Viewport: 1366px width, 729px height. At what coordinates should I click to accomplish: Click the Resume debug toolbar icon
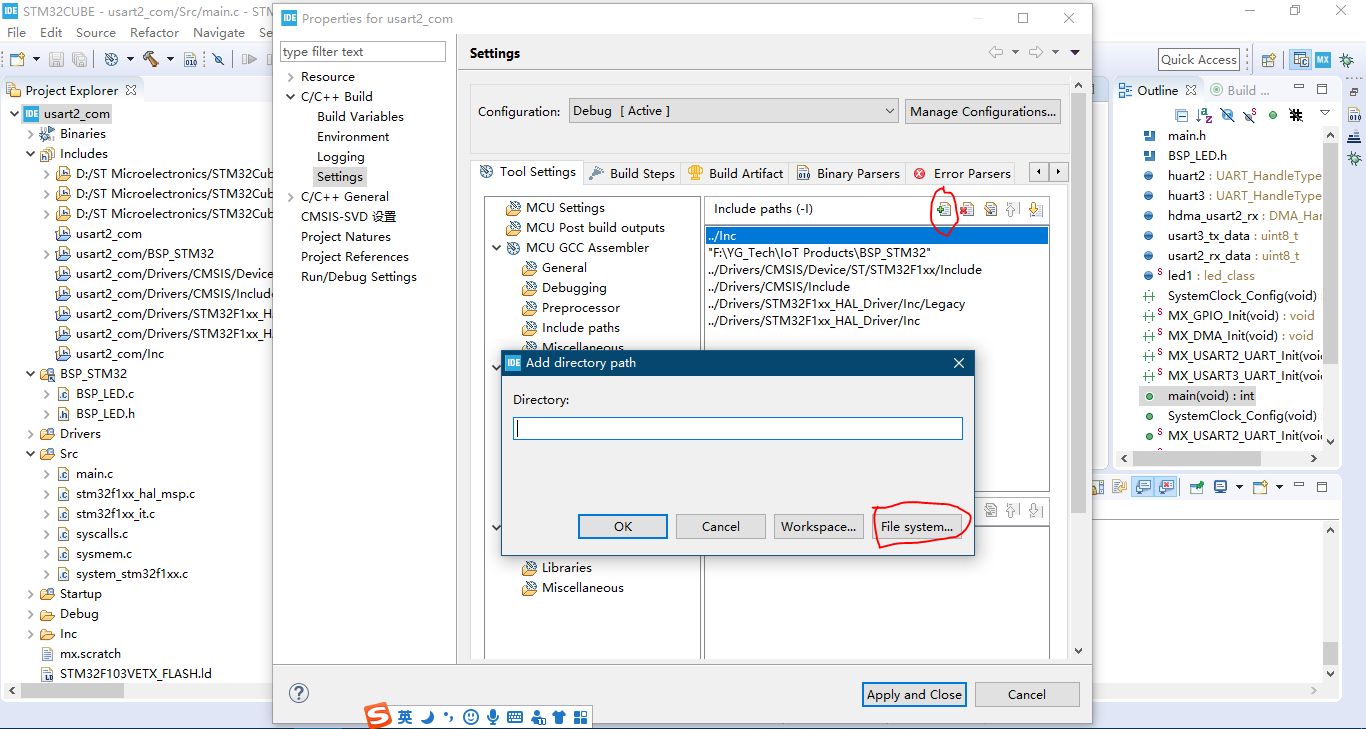pos(248,60)
